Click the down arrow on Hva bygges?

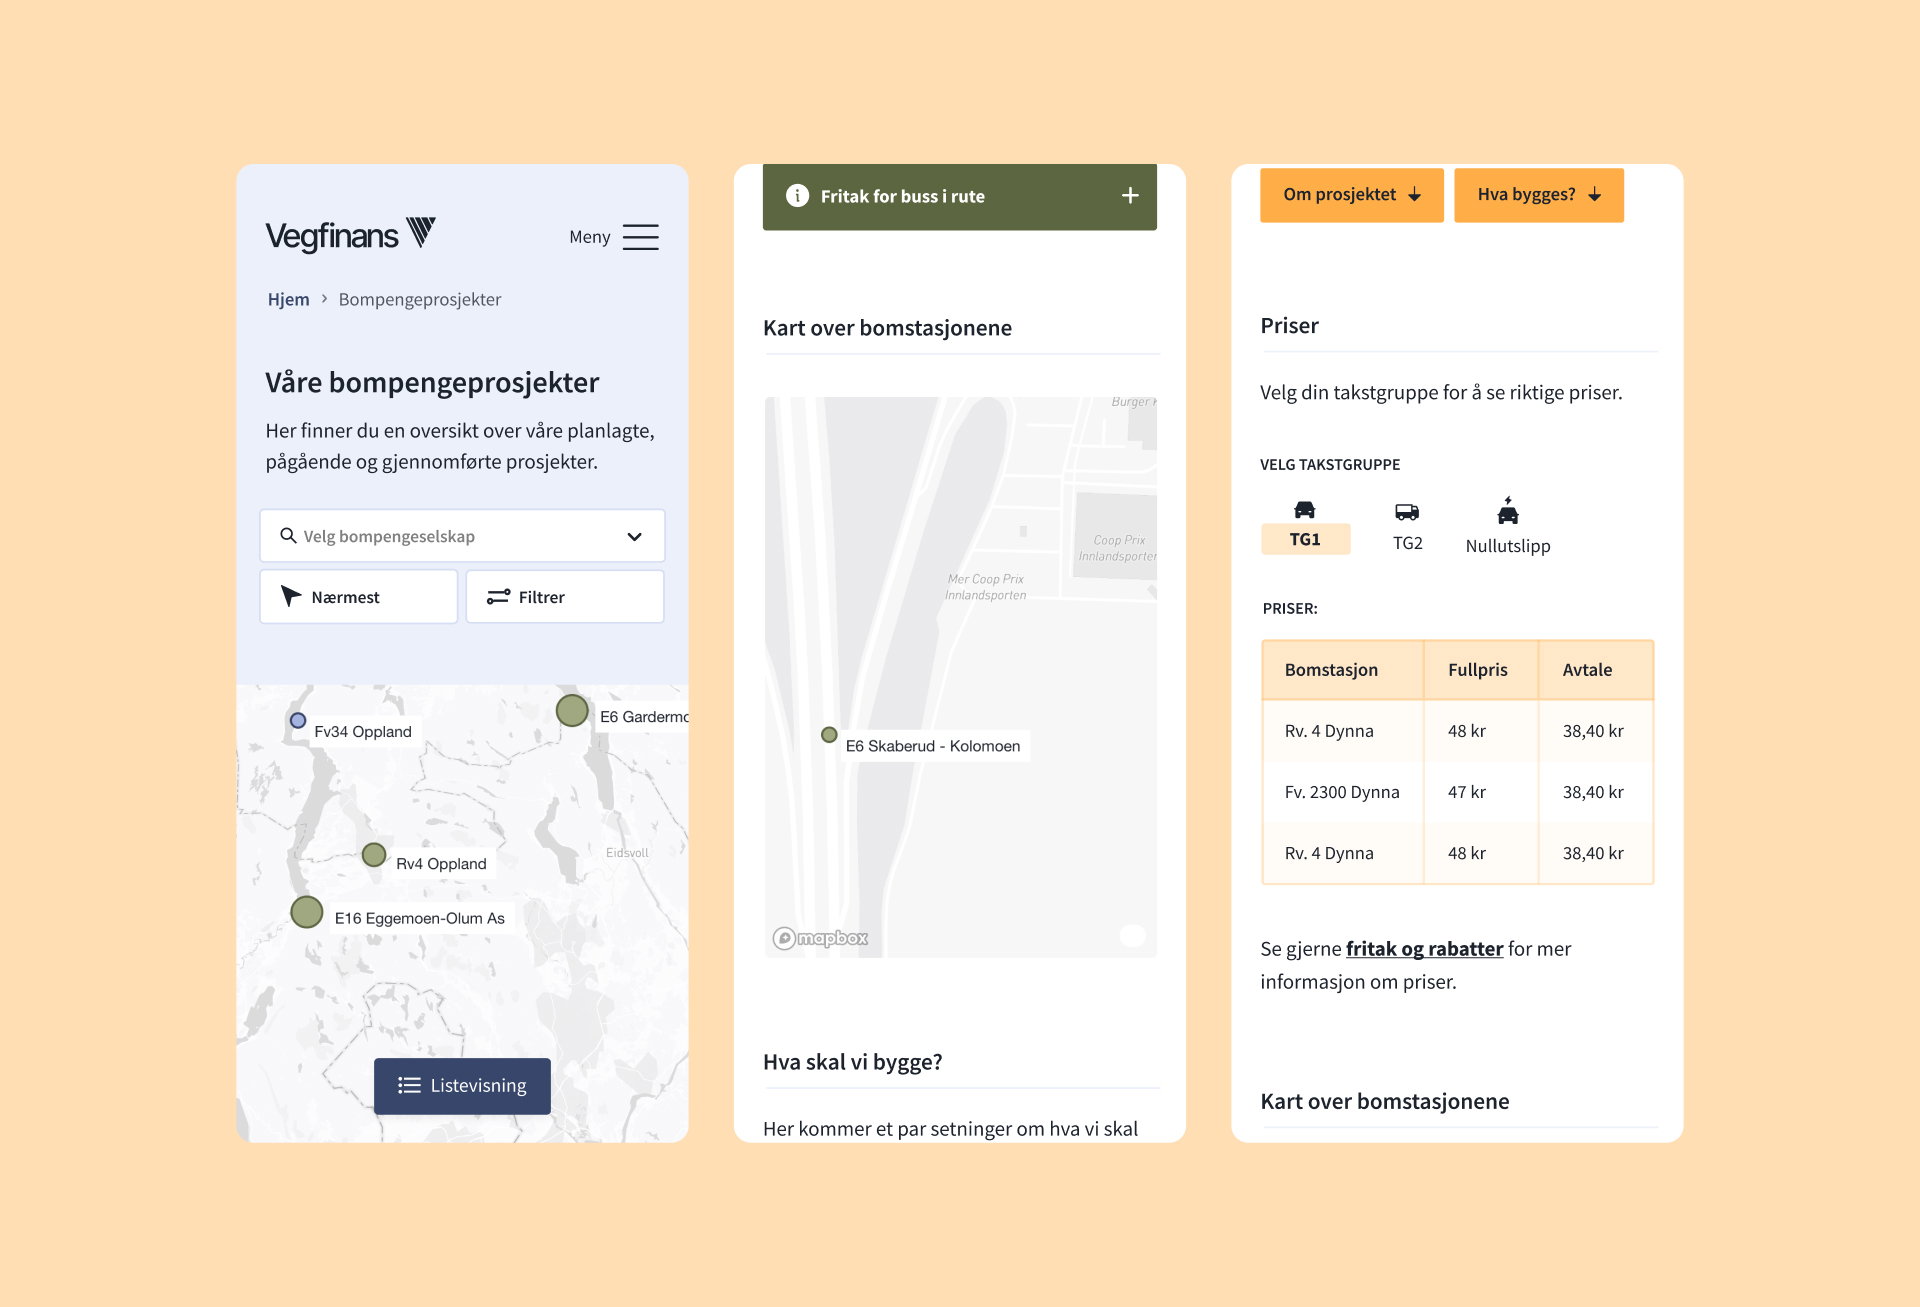pos(1594,195)
